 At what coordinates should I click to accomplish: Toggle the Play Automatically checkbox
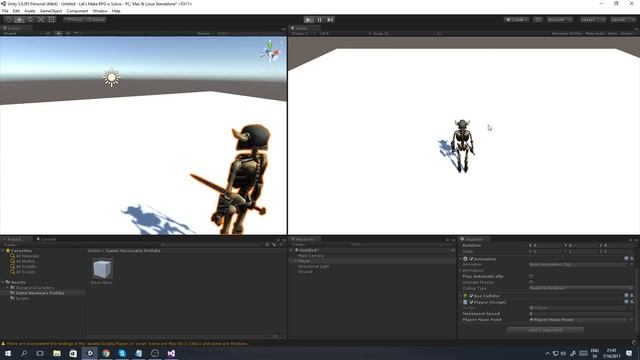coord(531,276)
